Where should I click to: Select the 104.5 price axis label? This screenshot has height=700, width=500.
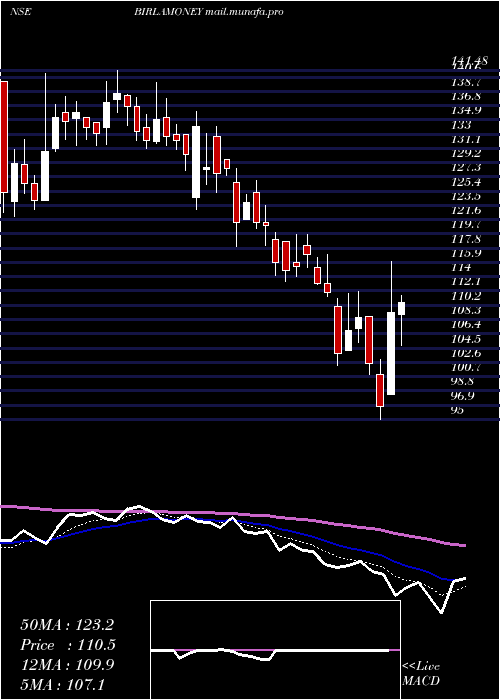(466, 339)
